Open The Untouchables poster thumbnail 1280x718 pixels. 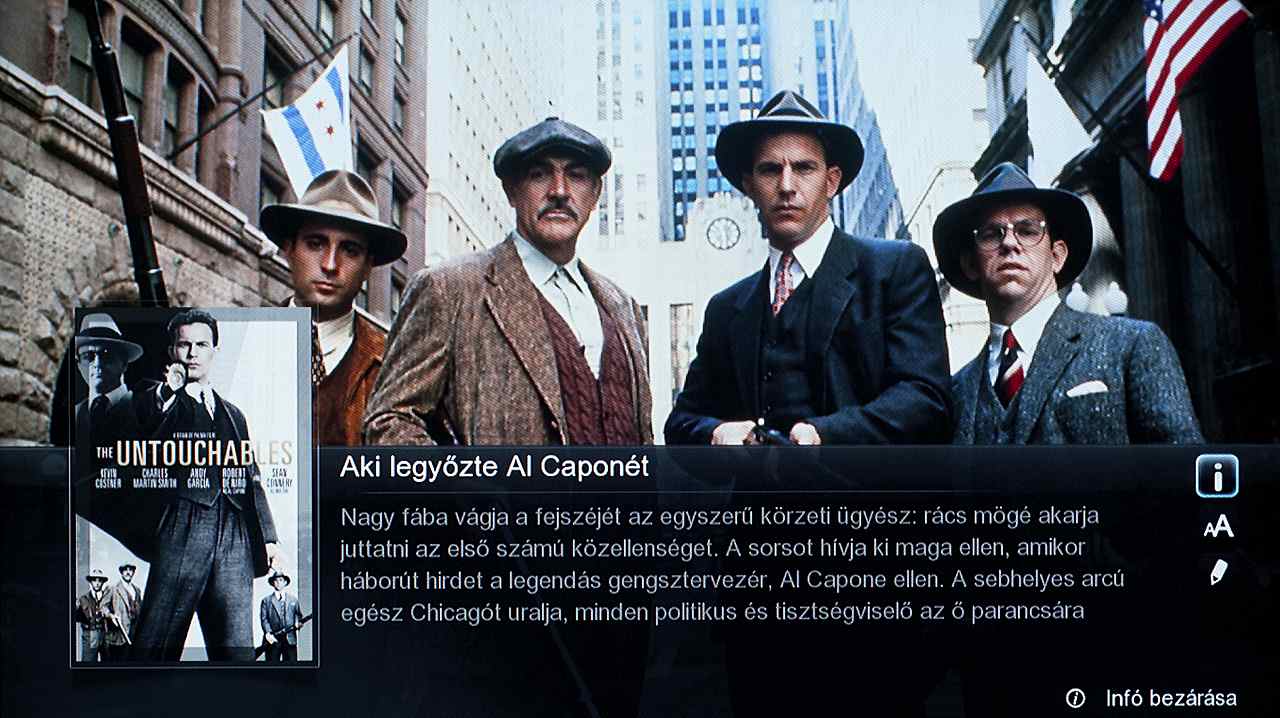tap(194, 486)
